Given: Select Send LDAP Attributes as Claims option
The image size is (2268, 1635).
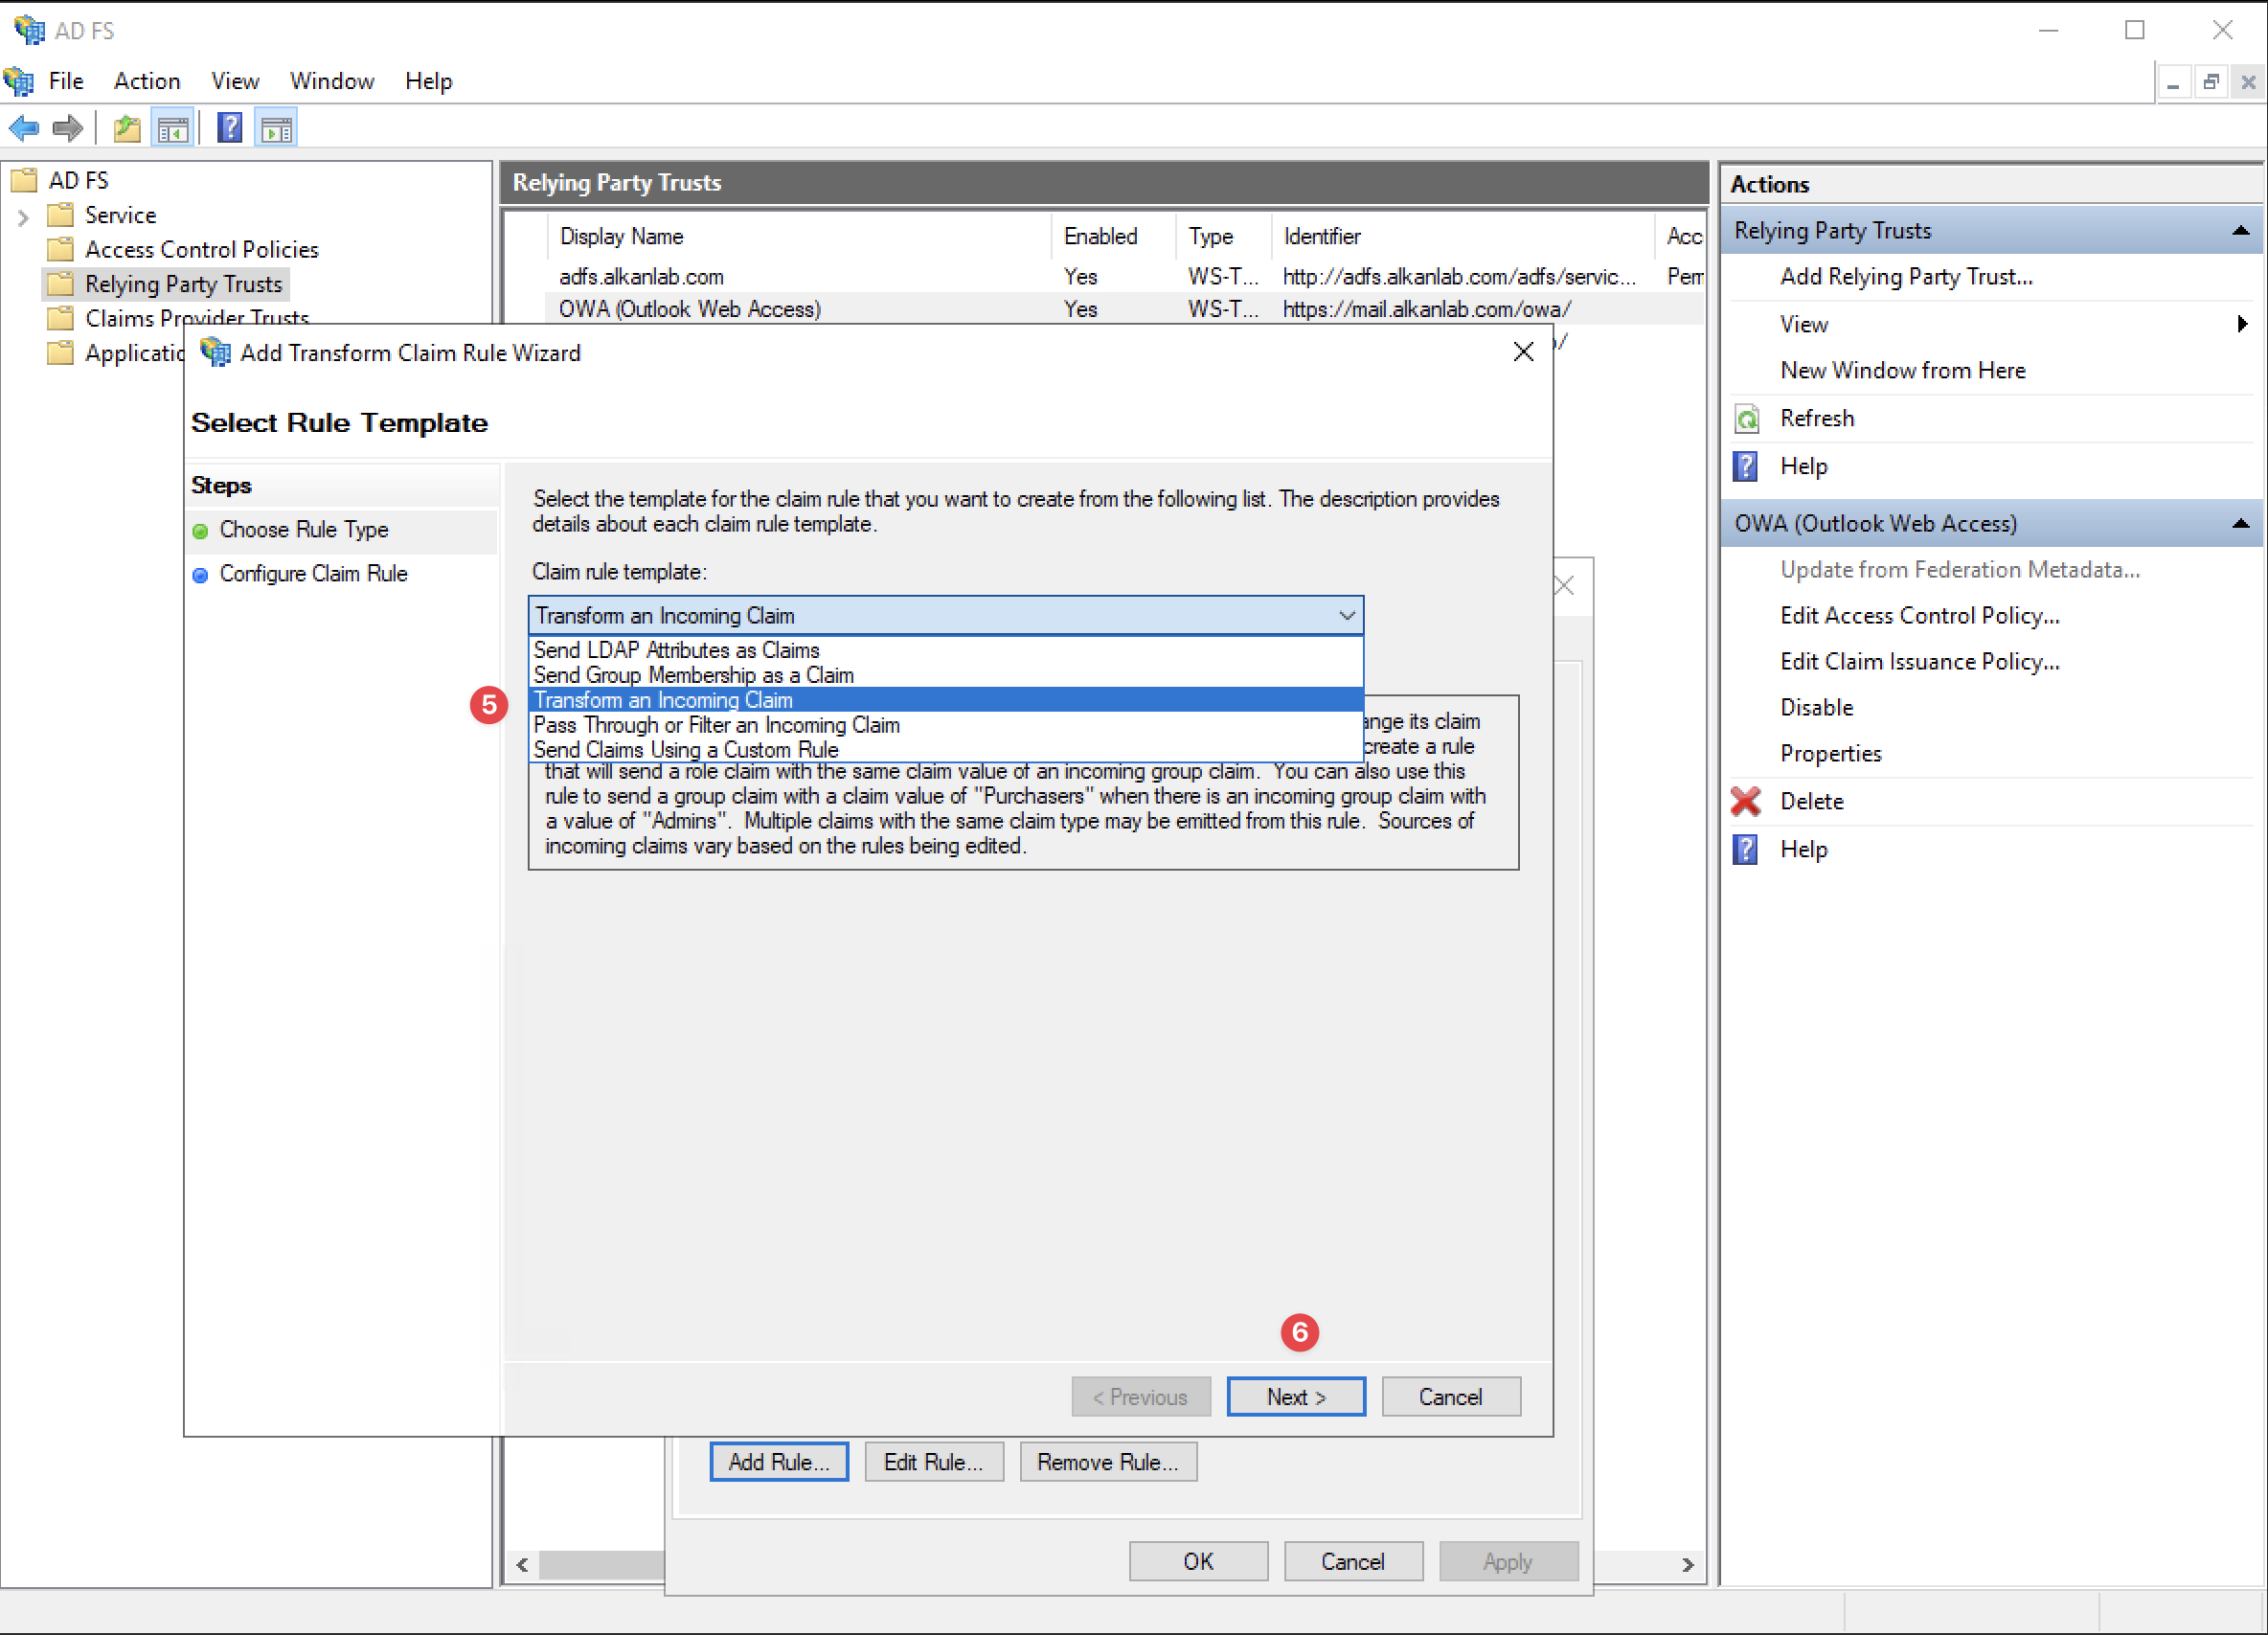Looking at the screenshot, I should [676, 650].
